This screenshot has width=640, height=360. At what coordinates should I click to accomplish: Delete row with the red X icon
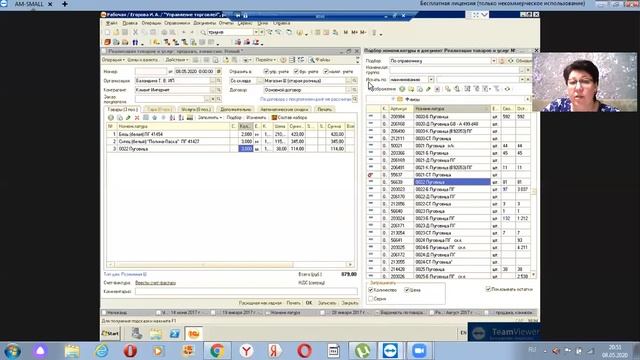point(137,118)
